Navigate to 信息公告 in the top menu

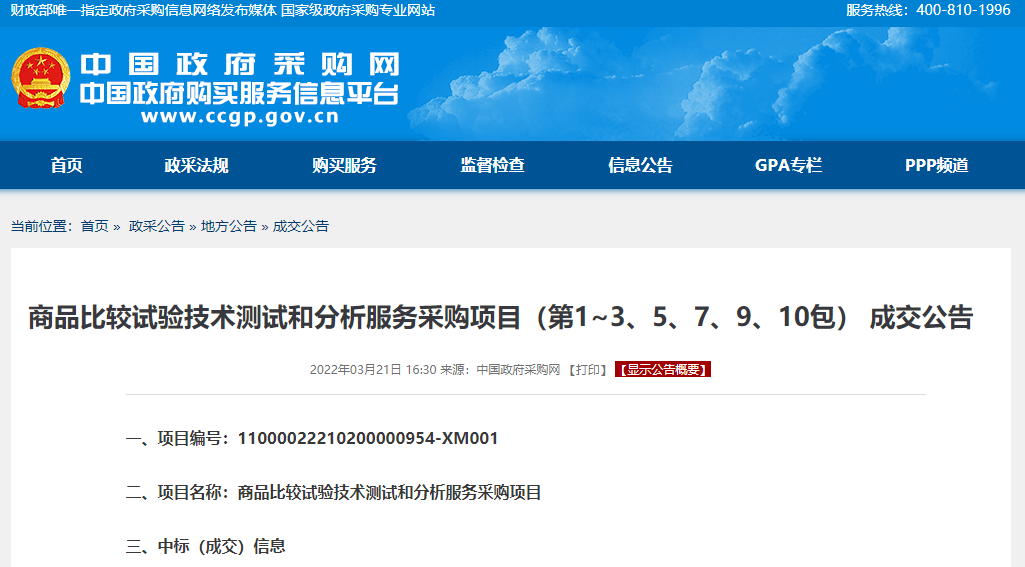(x=640, y=166)
